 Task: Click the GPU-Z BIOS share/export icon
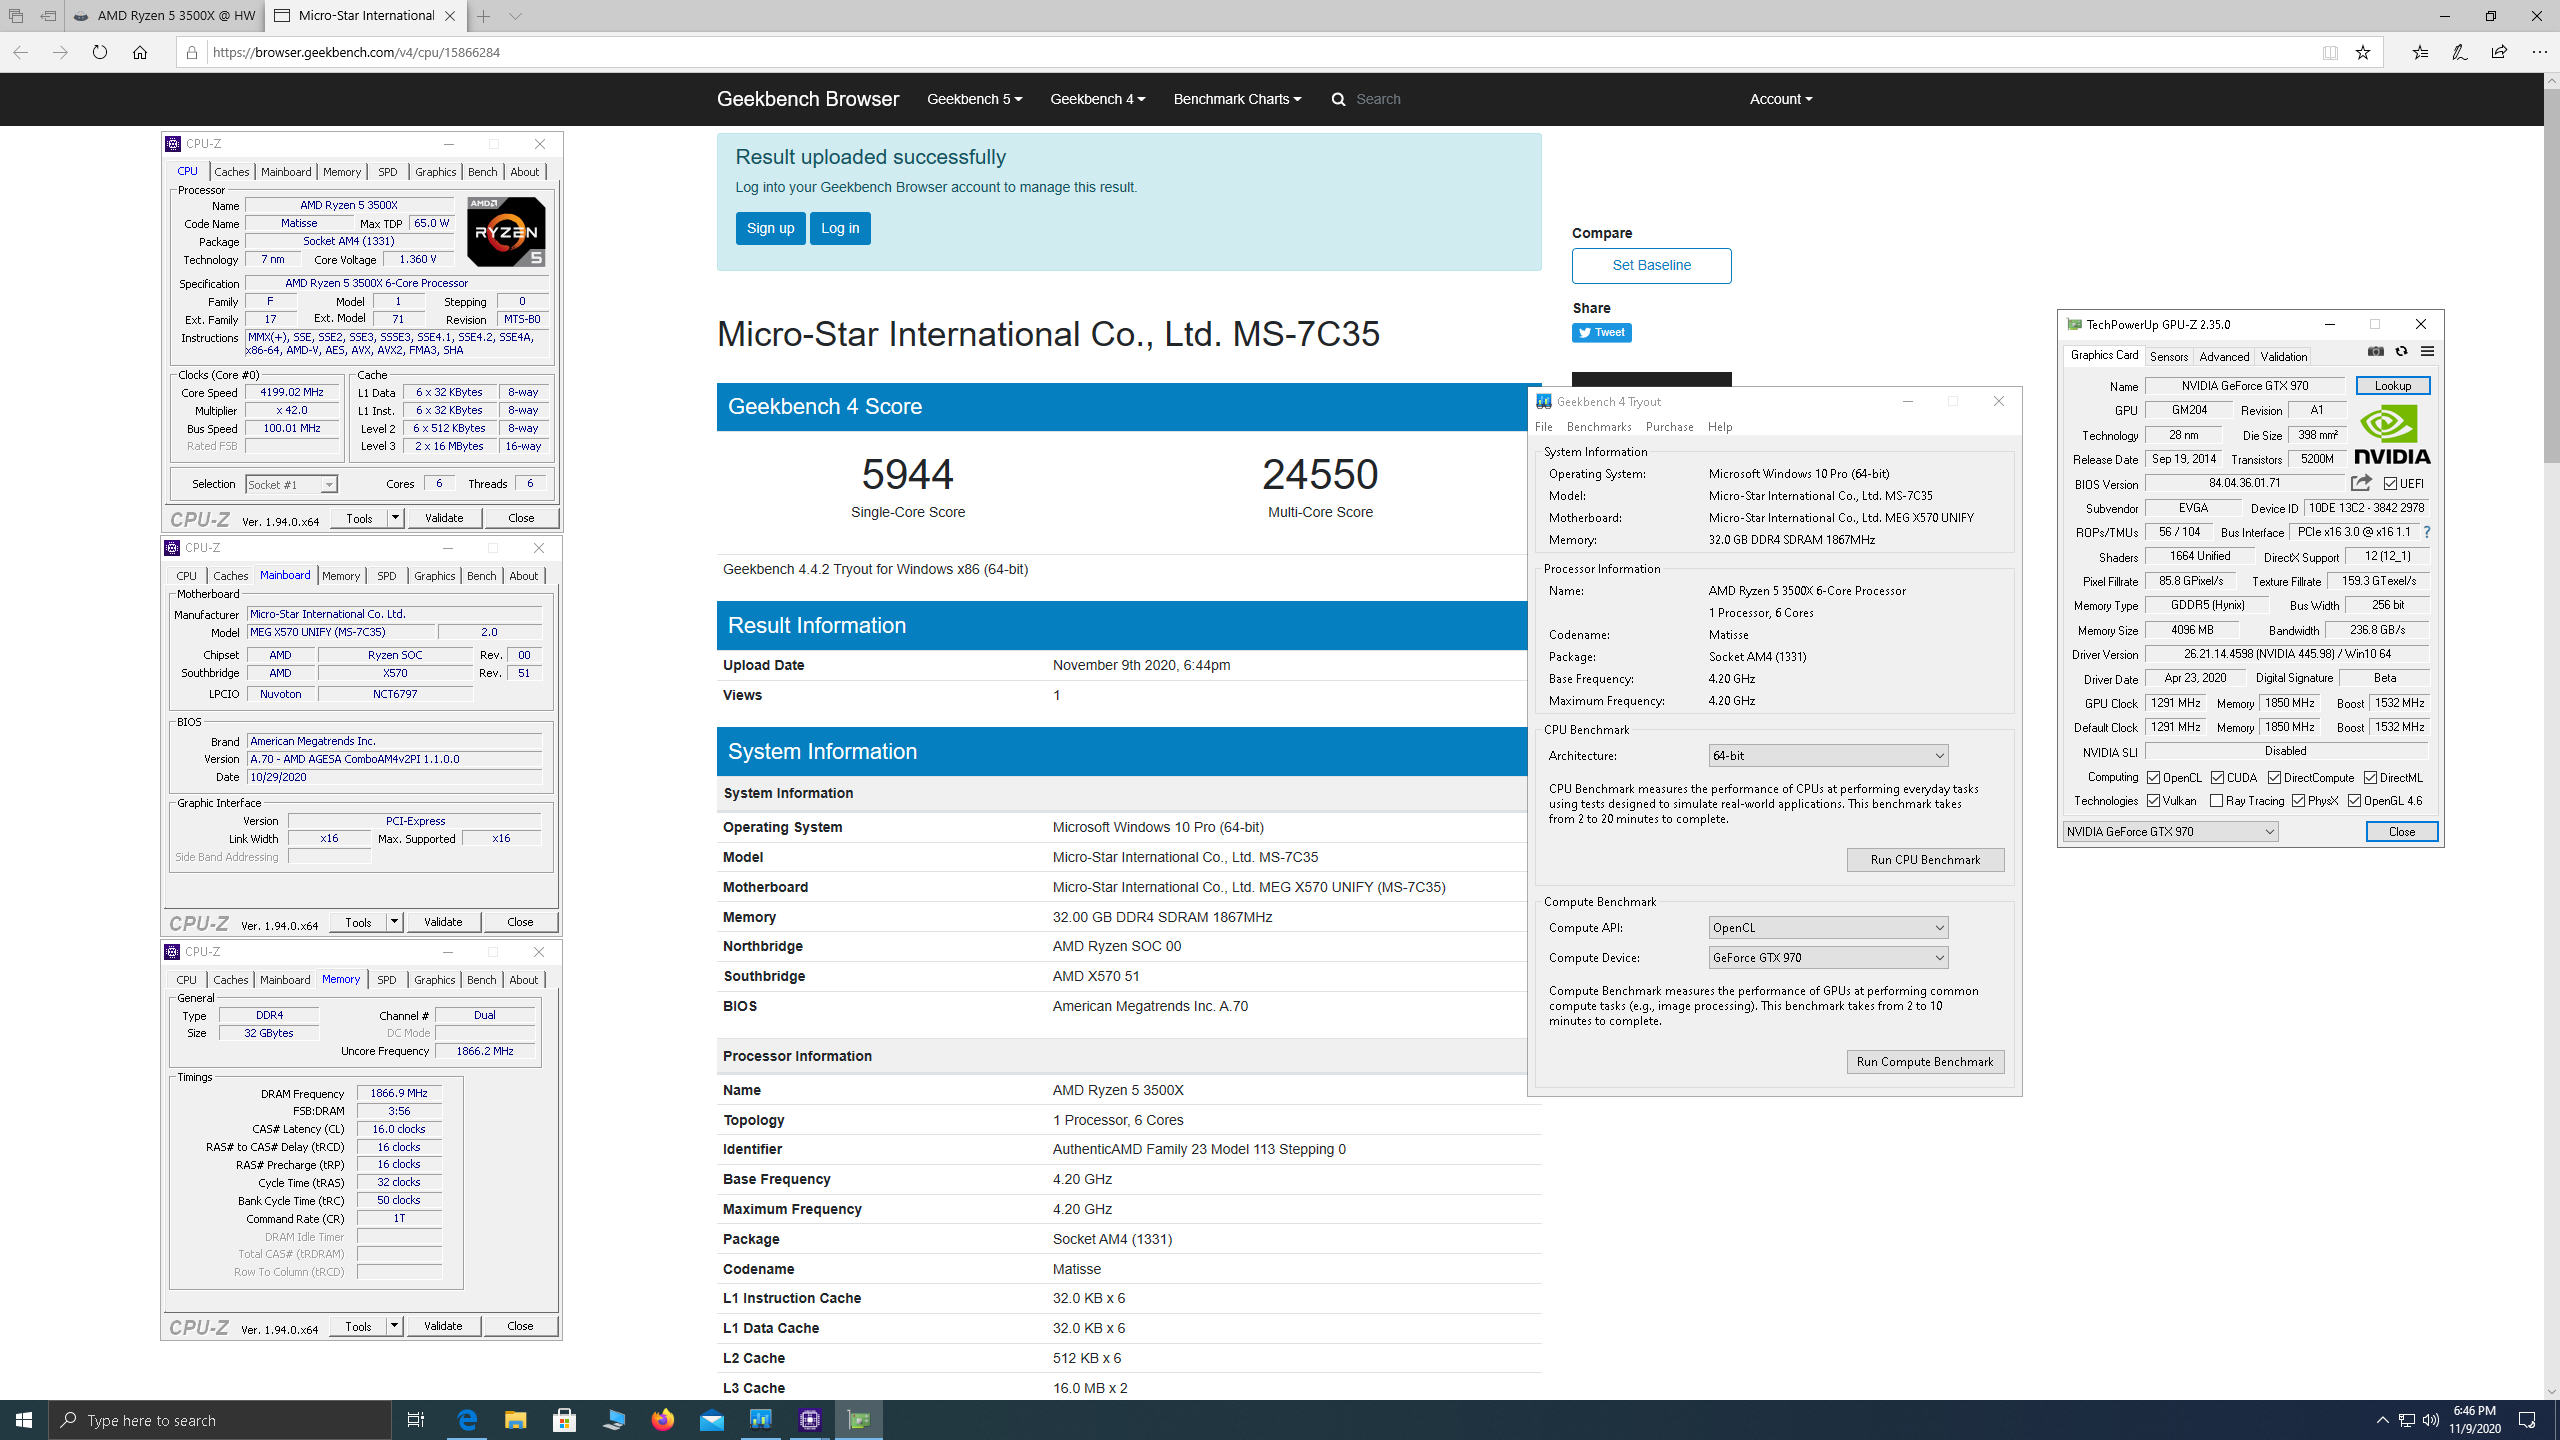(2361, 483)
